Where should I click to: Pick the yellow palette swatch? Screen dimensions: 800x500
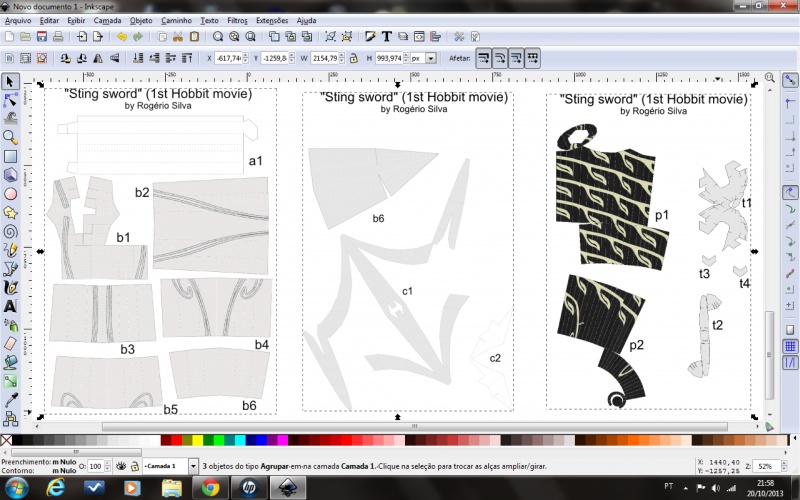[x=197, y=440]
